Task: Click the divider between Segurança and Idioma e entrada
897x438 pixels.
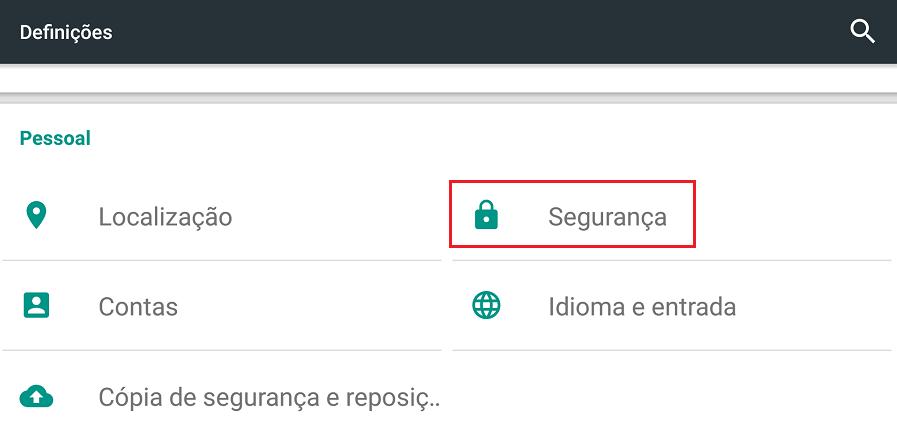Action: click(671, 261)
